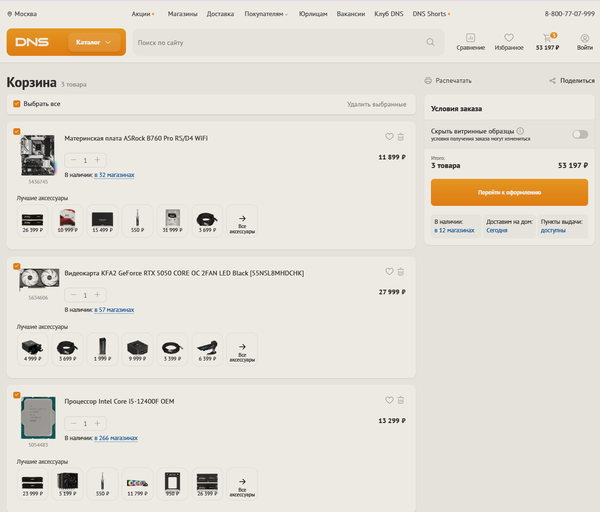Open the Intel processor product image
This screenshot has width=600, height=512.
coord(38,417)
